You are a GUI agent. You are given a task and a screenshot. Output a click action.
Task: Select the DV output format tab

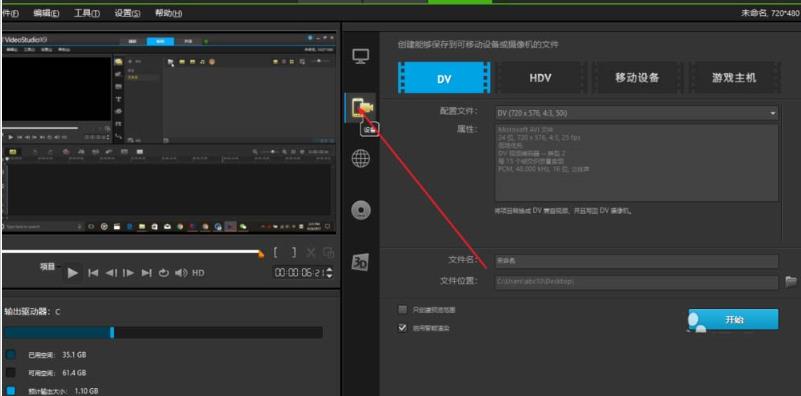pos(444,78)
